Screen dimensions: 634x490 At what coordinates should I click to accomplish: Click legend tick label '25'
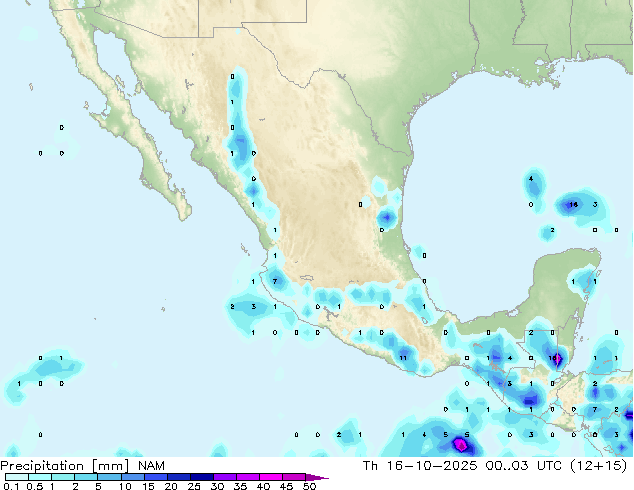194,486
